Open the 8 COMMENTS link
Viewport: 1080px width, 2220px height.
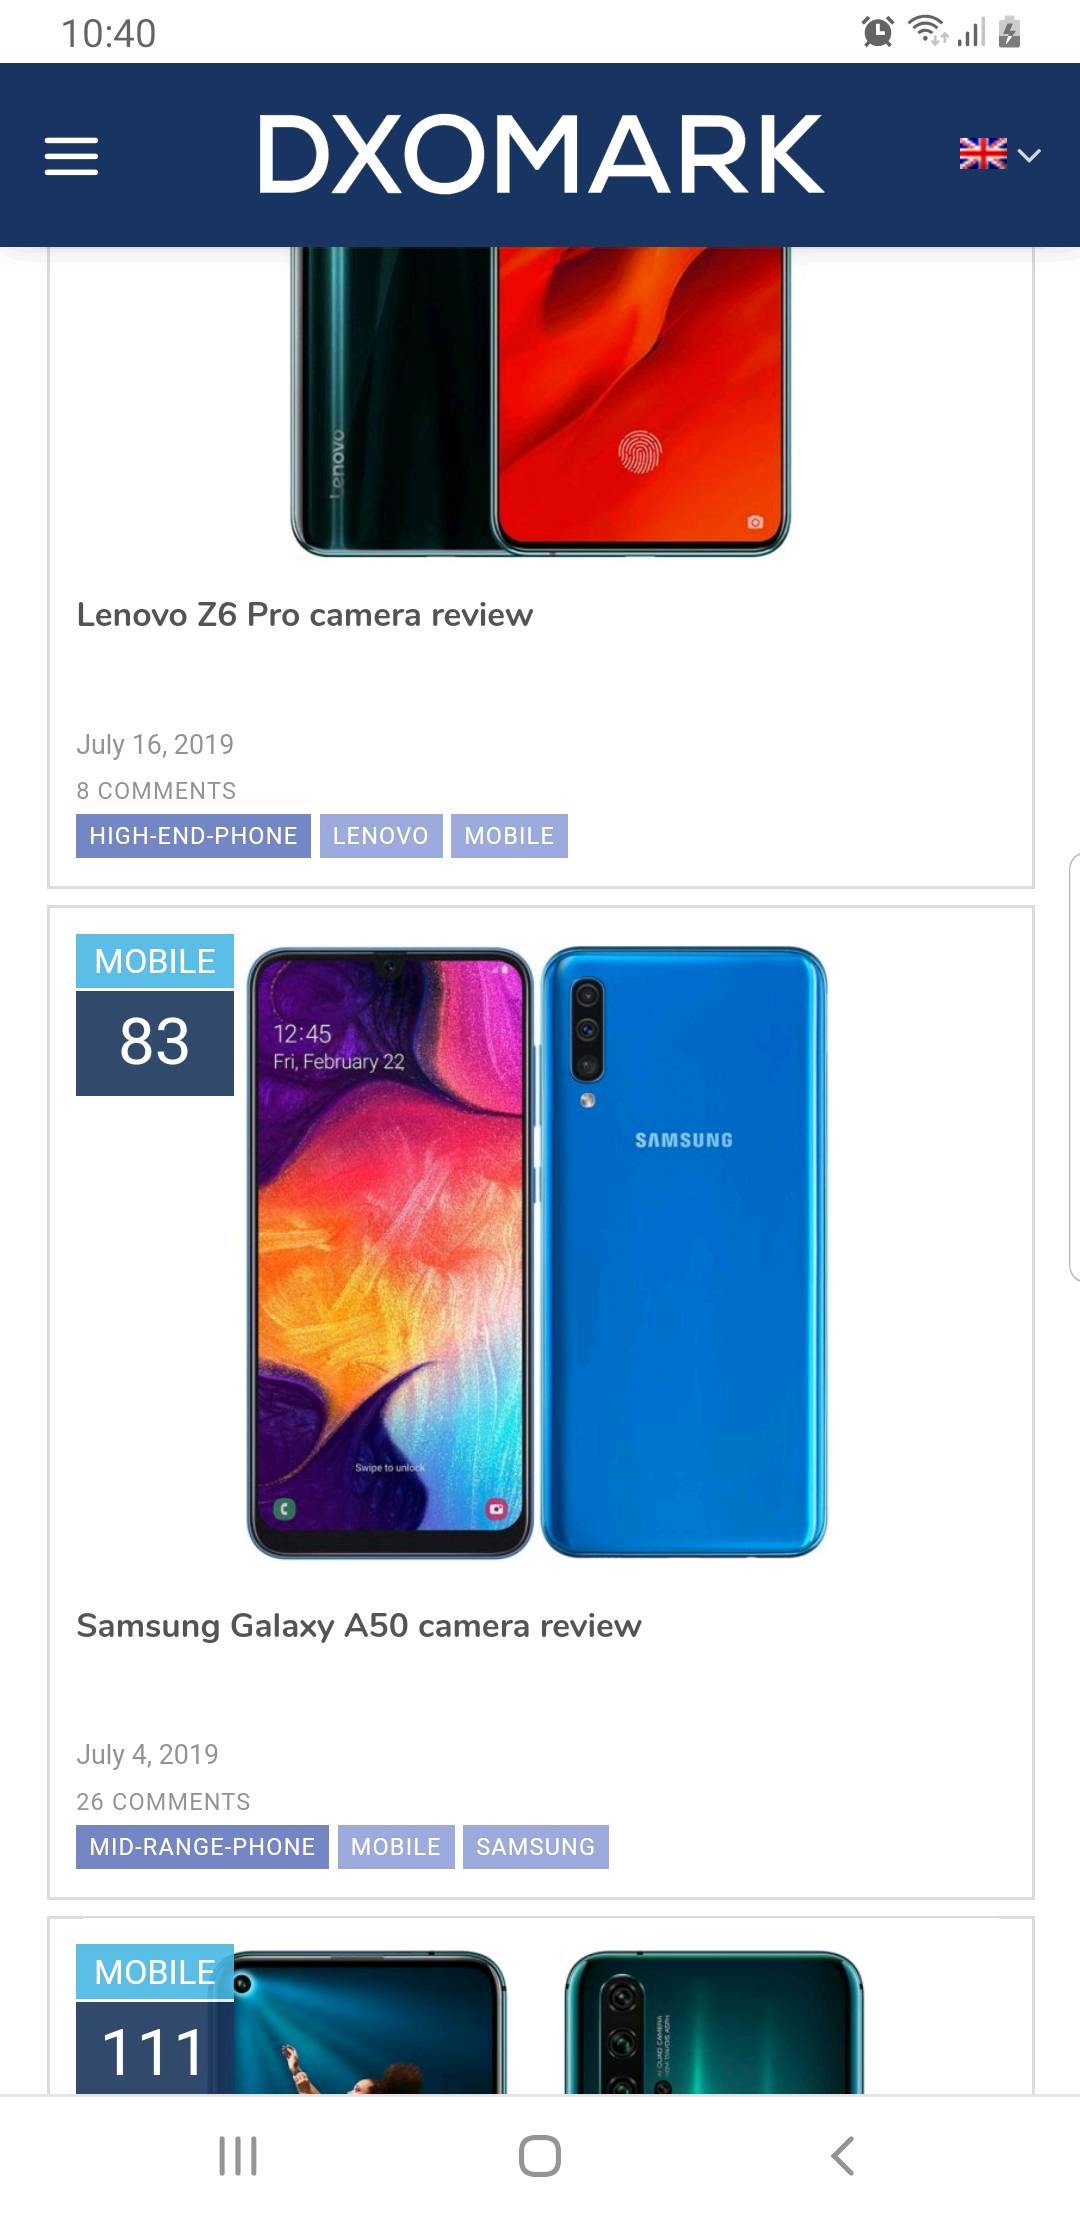point(156,791)
